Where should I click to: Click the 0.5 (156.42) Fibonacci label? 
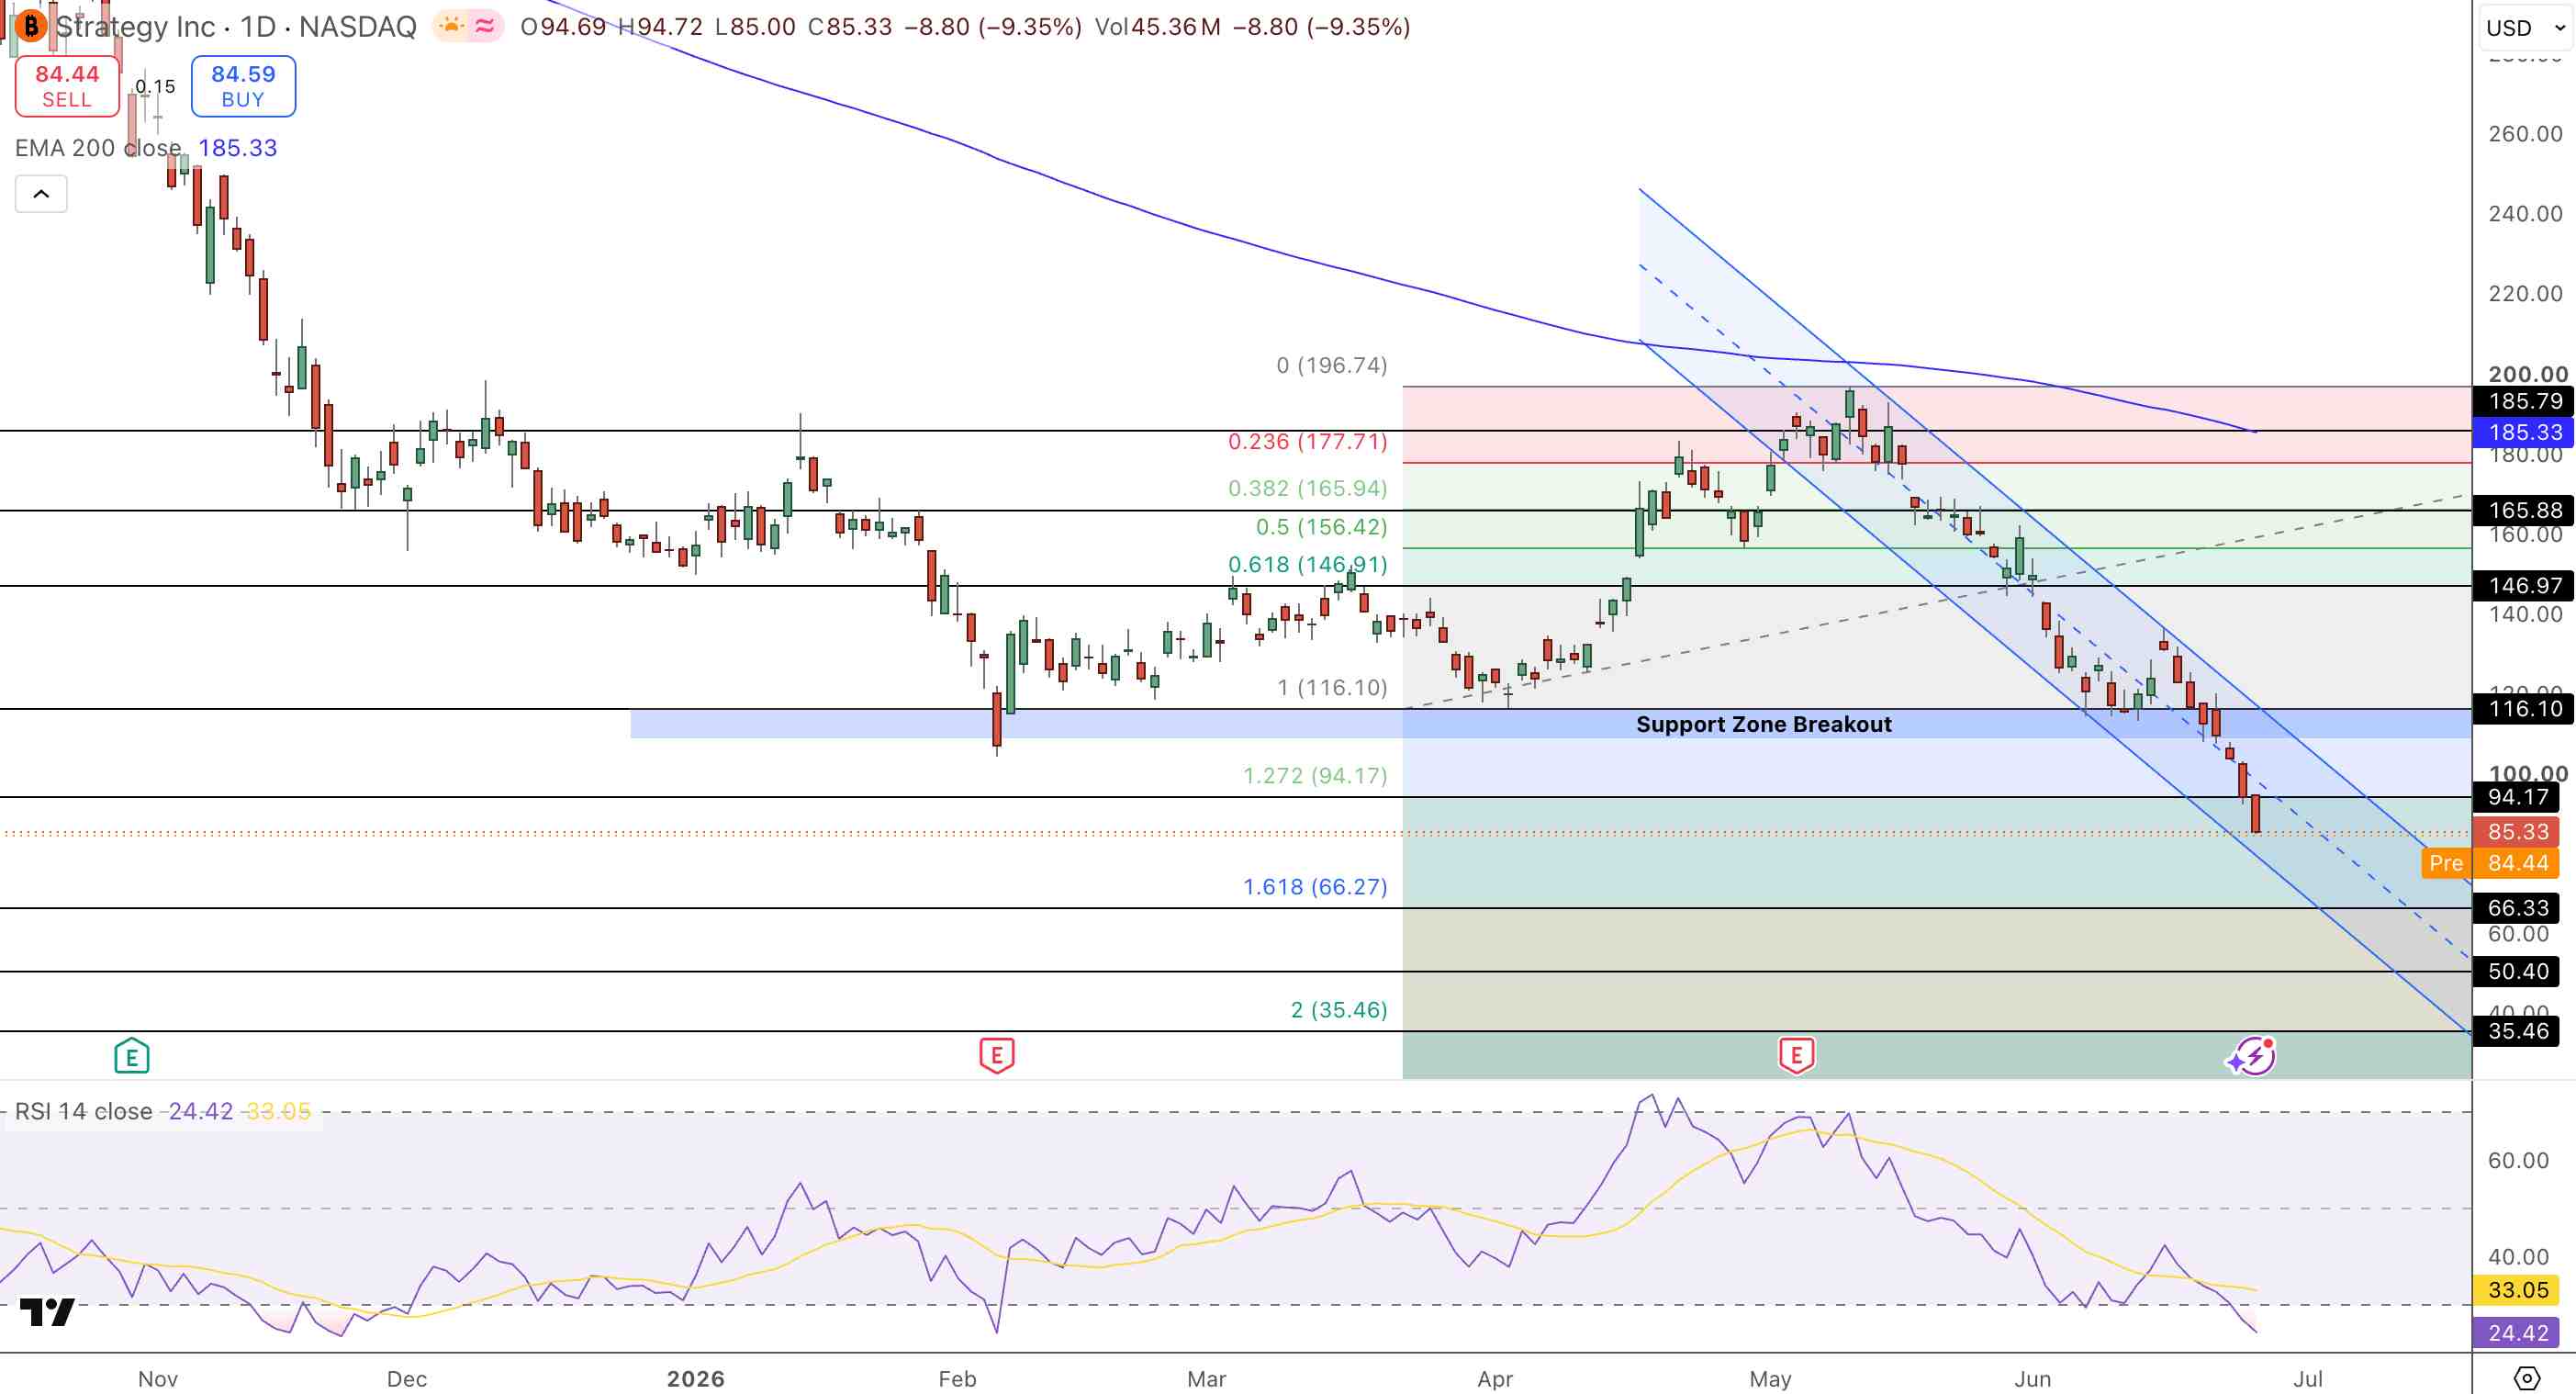(x=1322, y=526)
